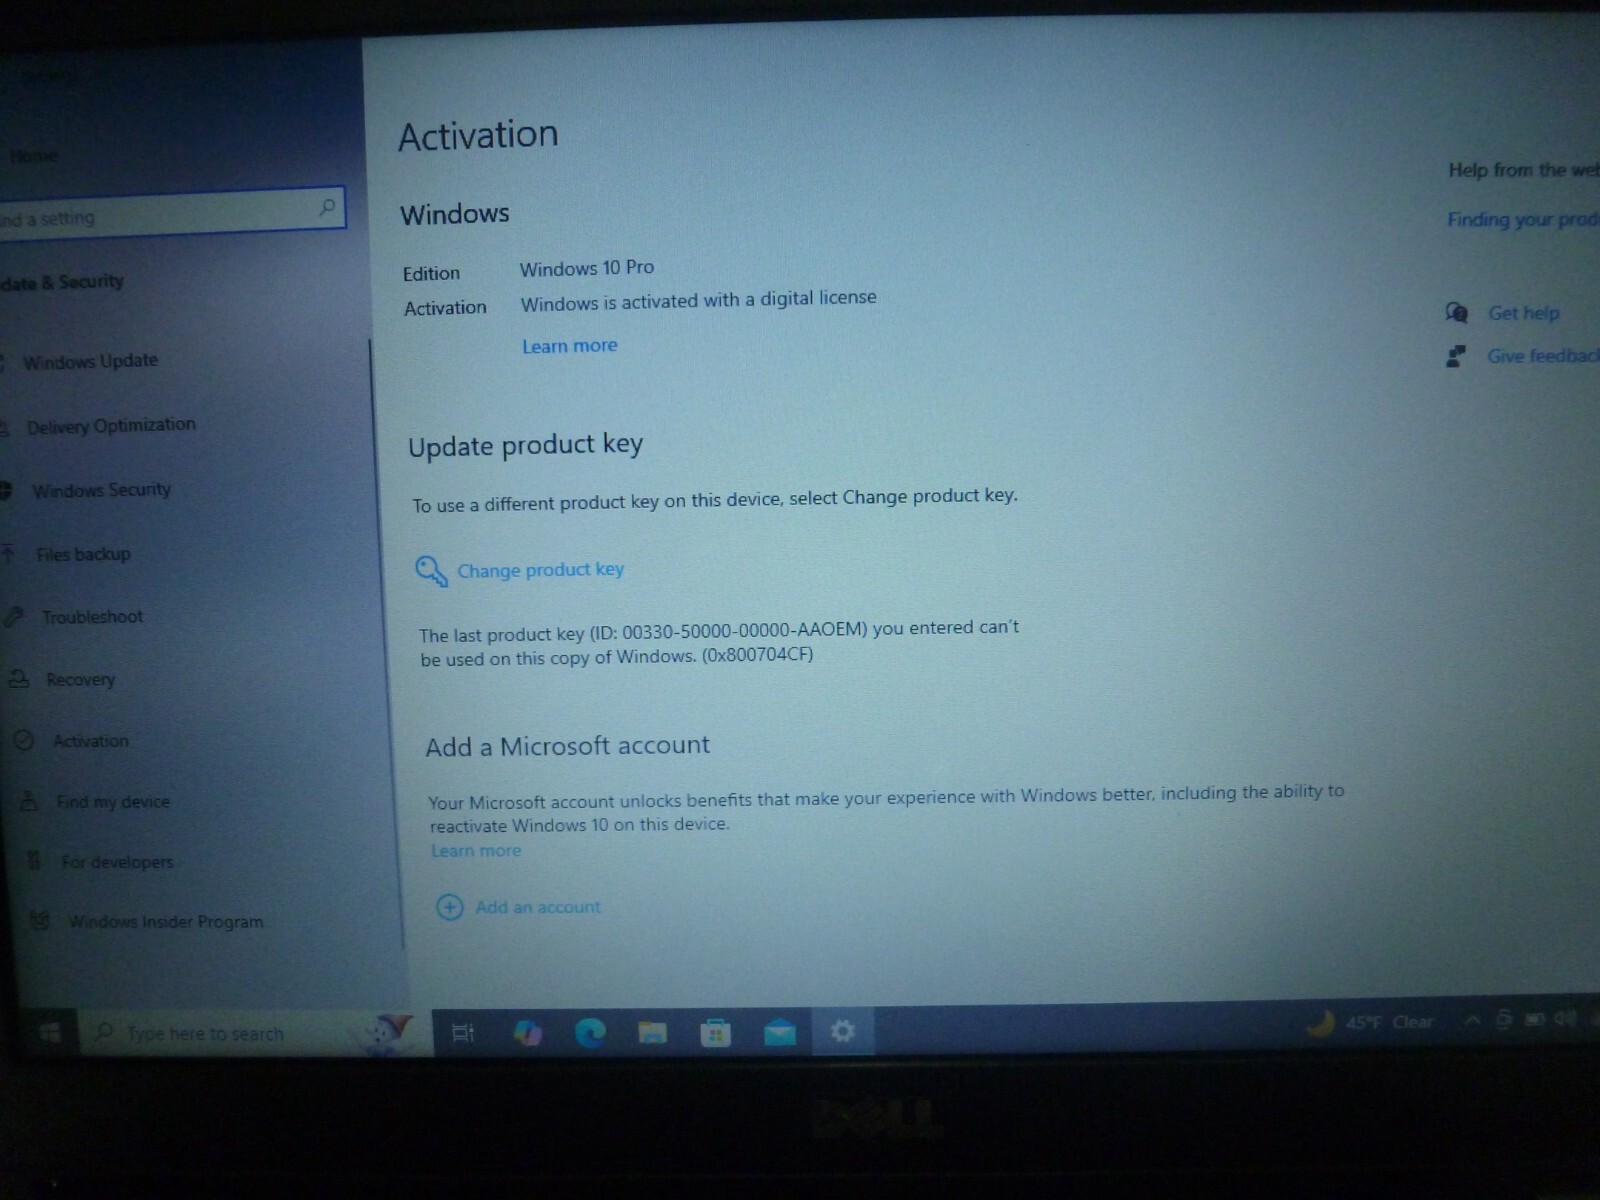The width and height of the screenshot is (1600, 1200).
Task: Click plus icon next to Add an account
Action: [x=450, y=907]
